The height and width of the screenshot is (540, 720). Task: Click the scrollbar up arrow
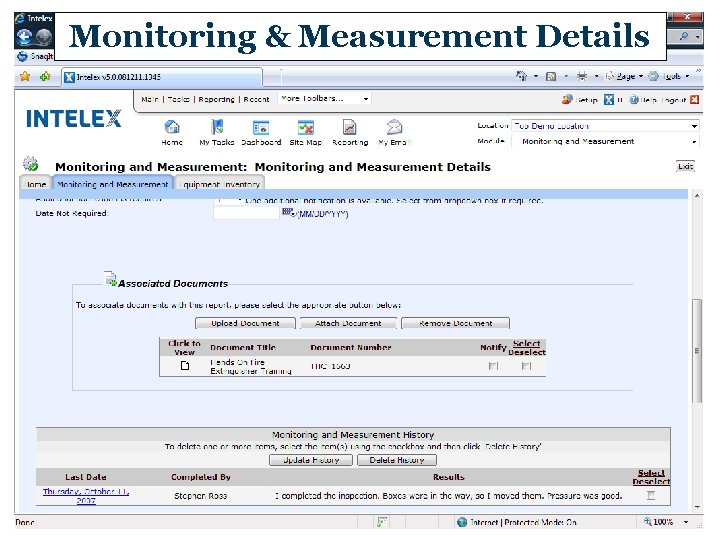697,195
